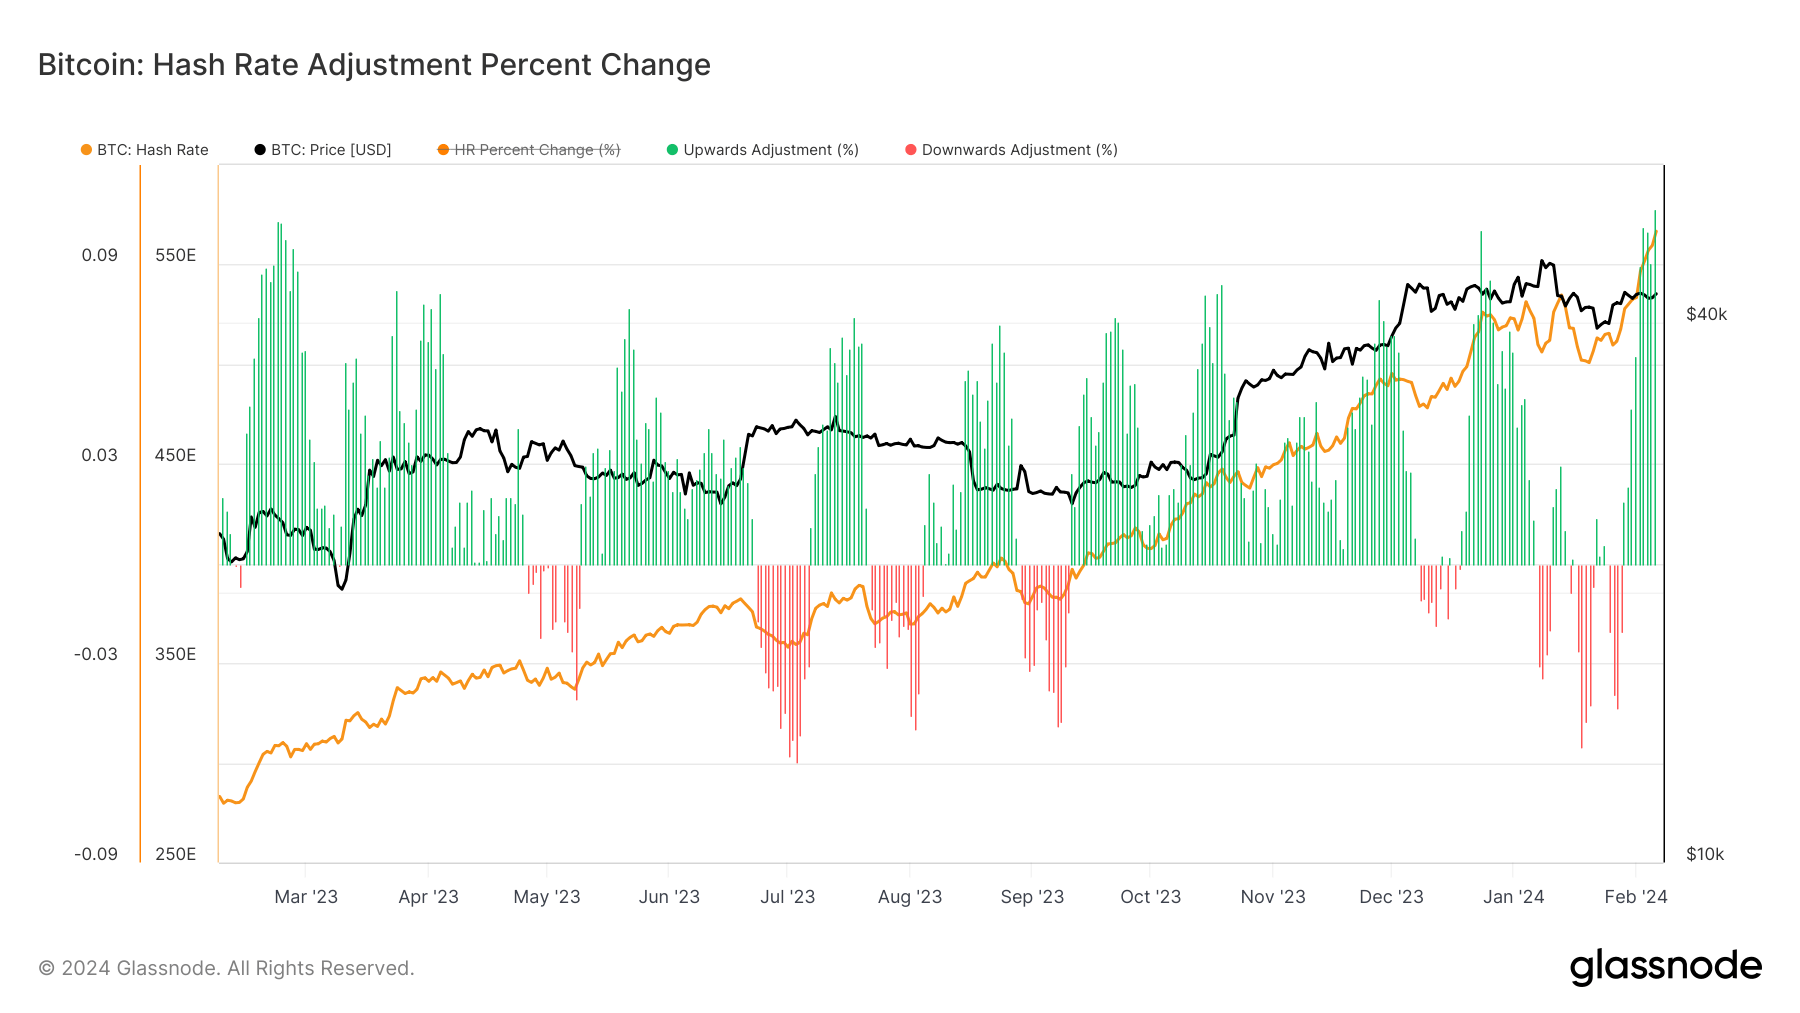Enable the HR Percent Change (%) series label
The width and height of the screenshot is (1800, 1013).
click(537, 150)
